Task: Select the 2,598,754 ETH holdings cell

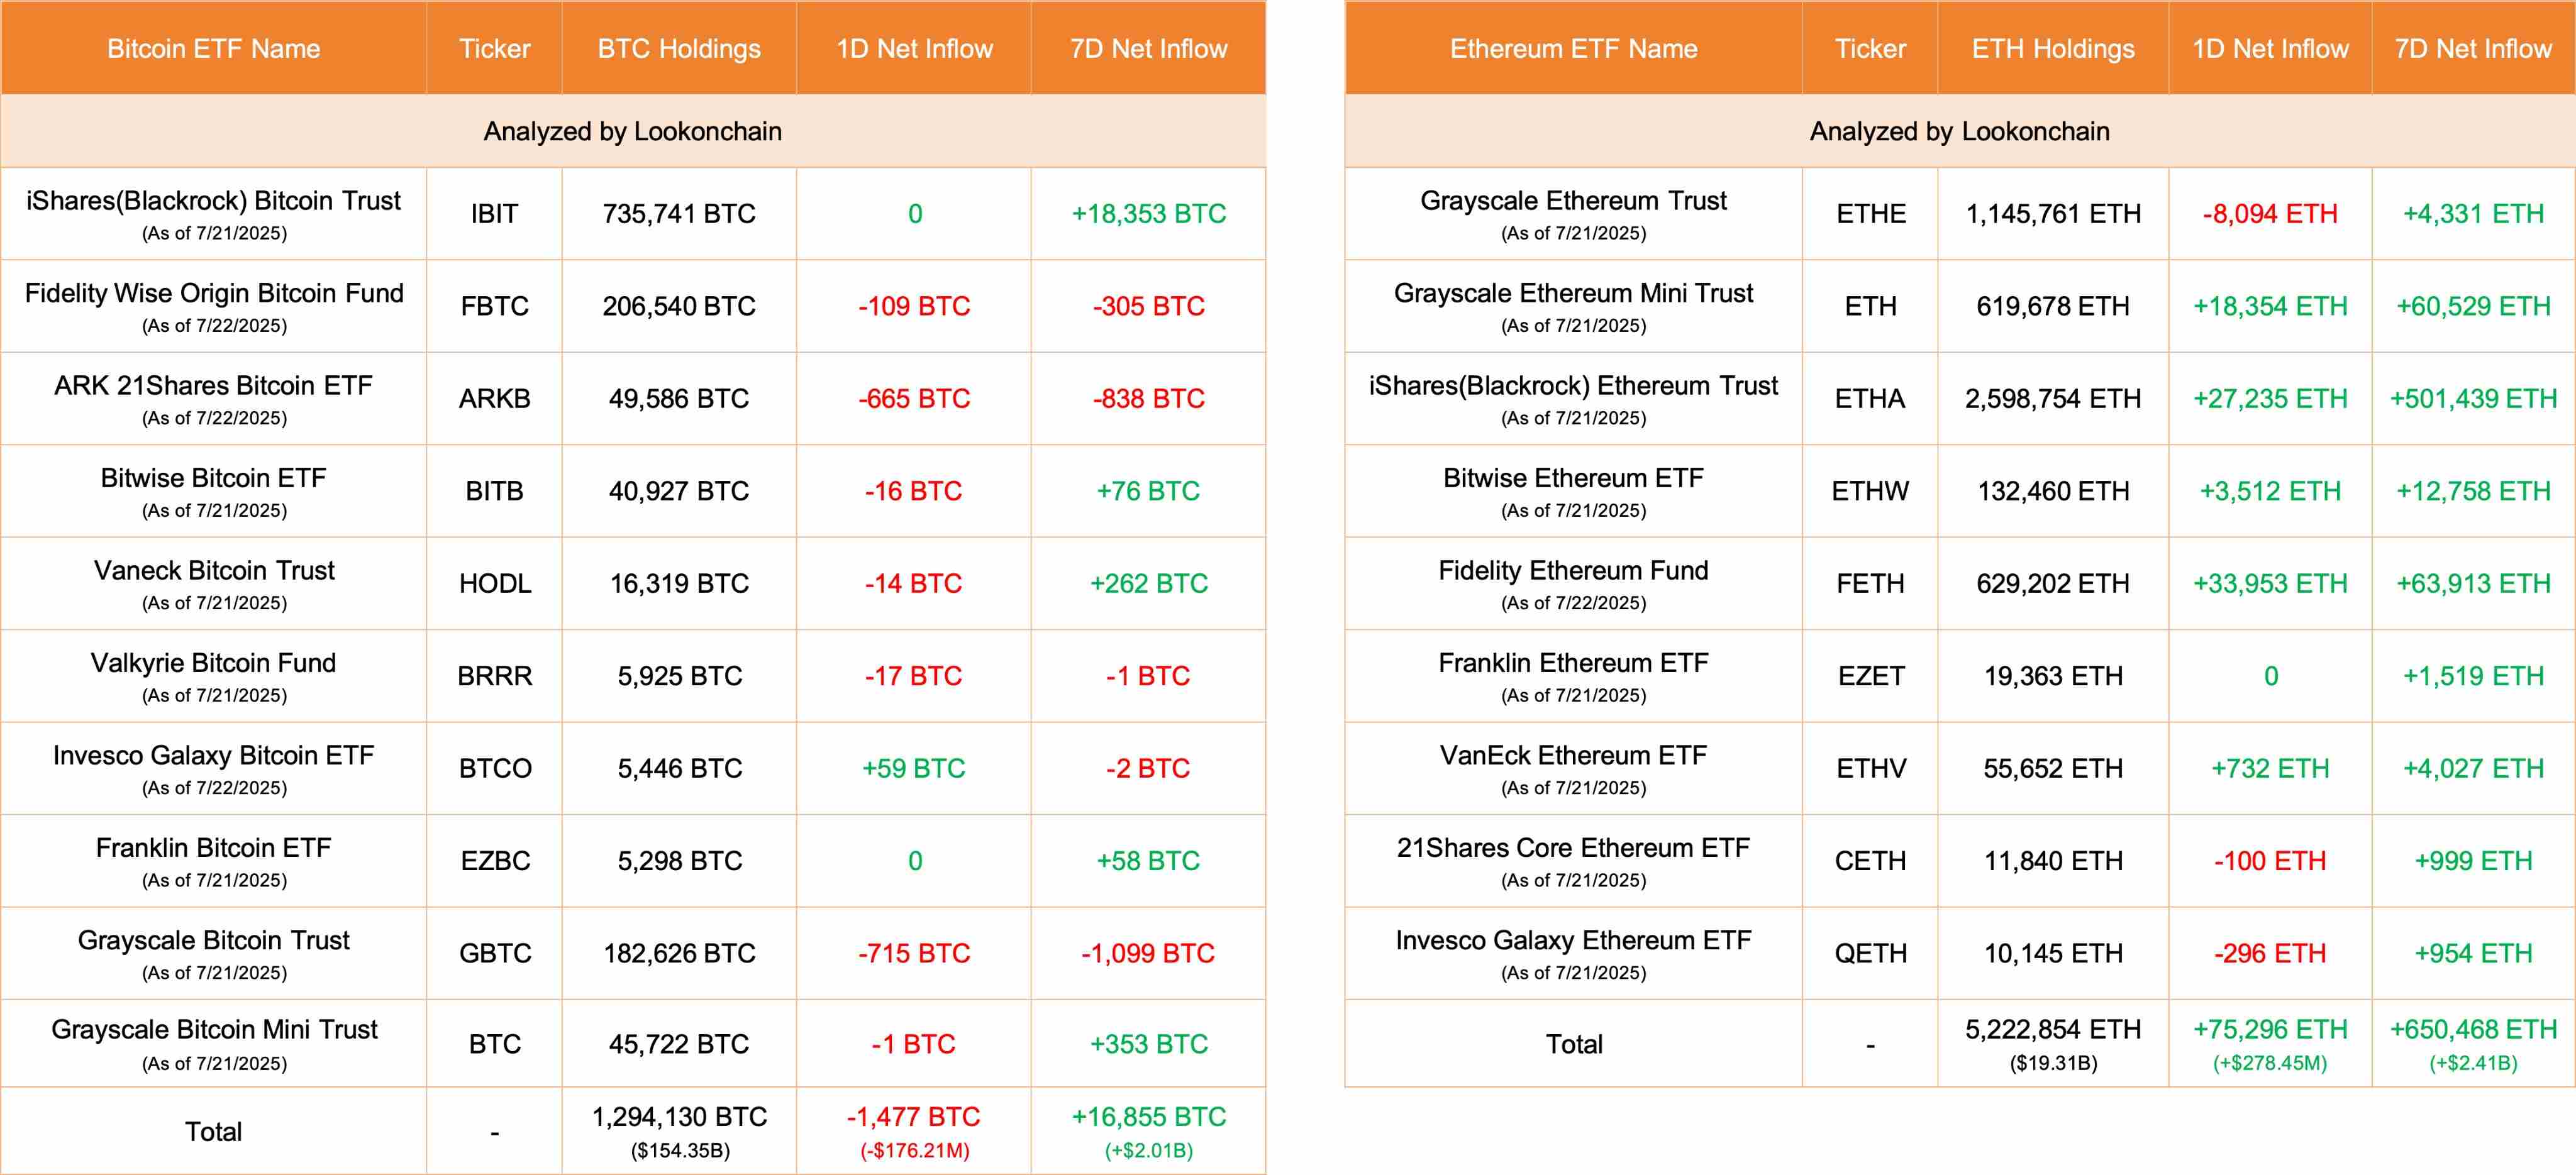Action: click(x=2053, y=399)
